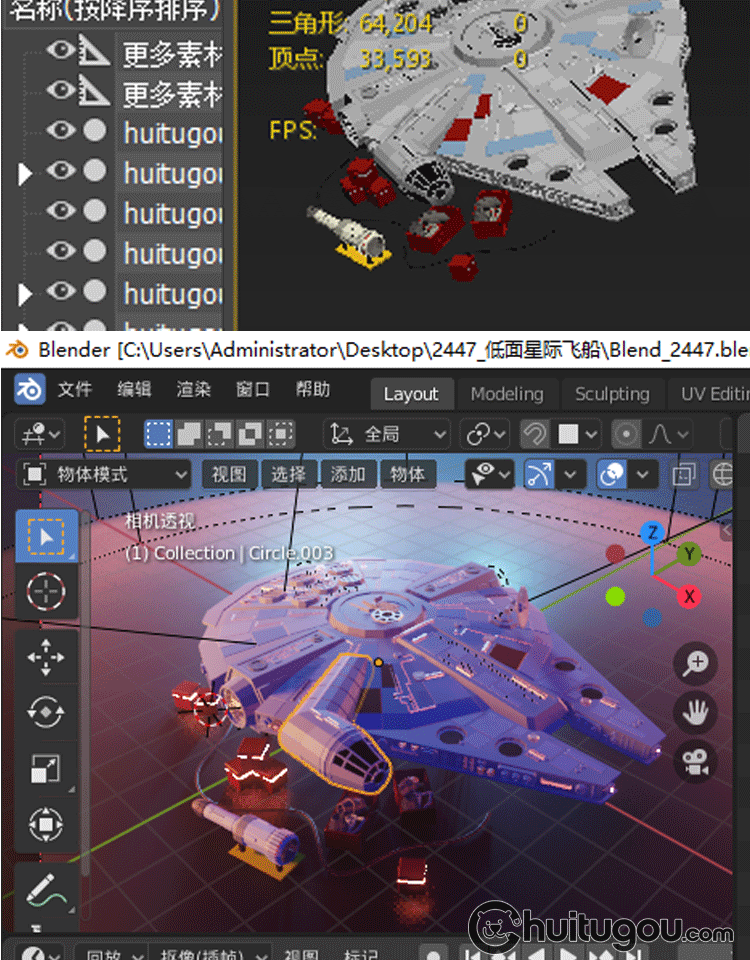Toggle X-ray display button
The image size is (750, 960).
[x=684, y=474]
